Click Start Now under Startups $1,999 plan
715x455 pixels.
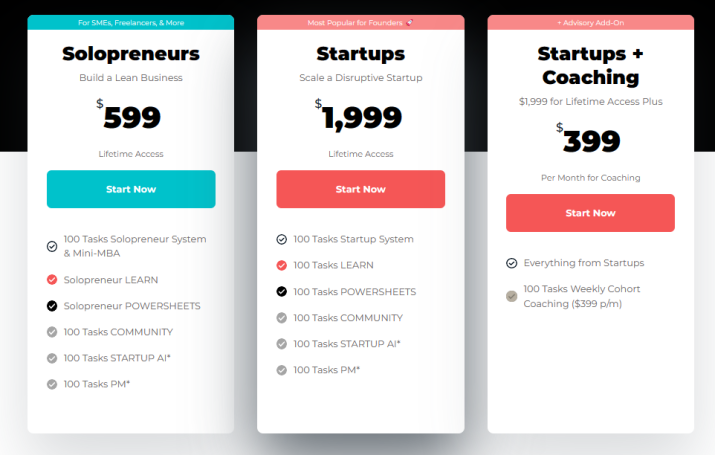tap(361, 189)
